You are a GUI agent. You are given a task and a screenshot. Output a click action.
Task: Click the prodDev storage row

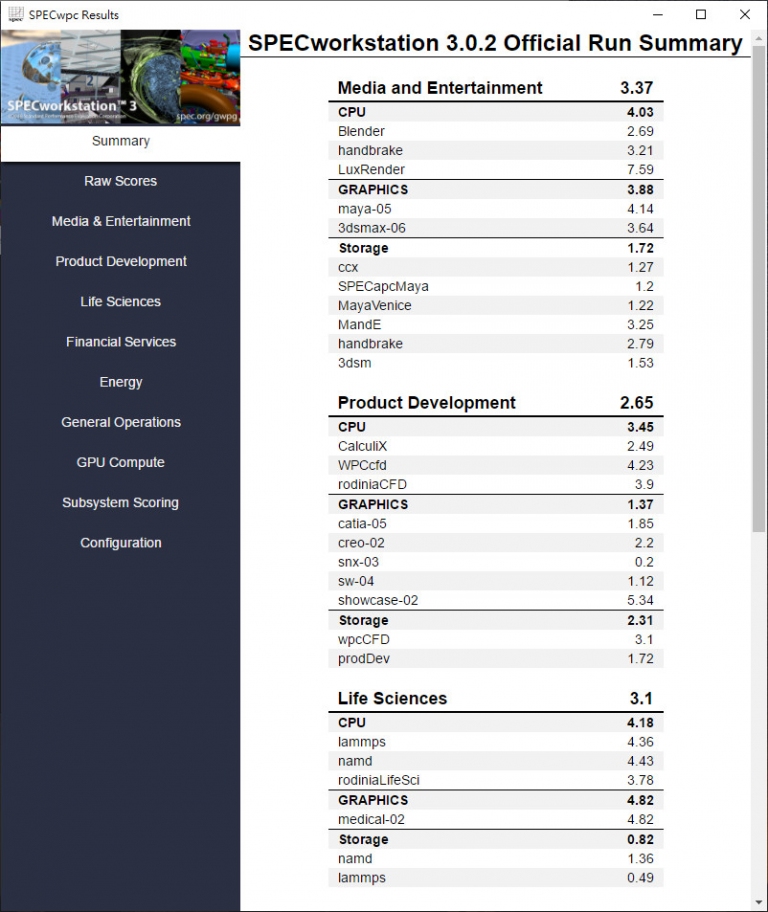click(496, 658)
